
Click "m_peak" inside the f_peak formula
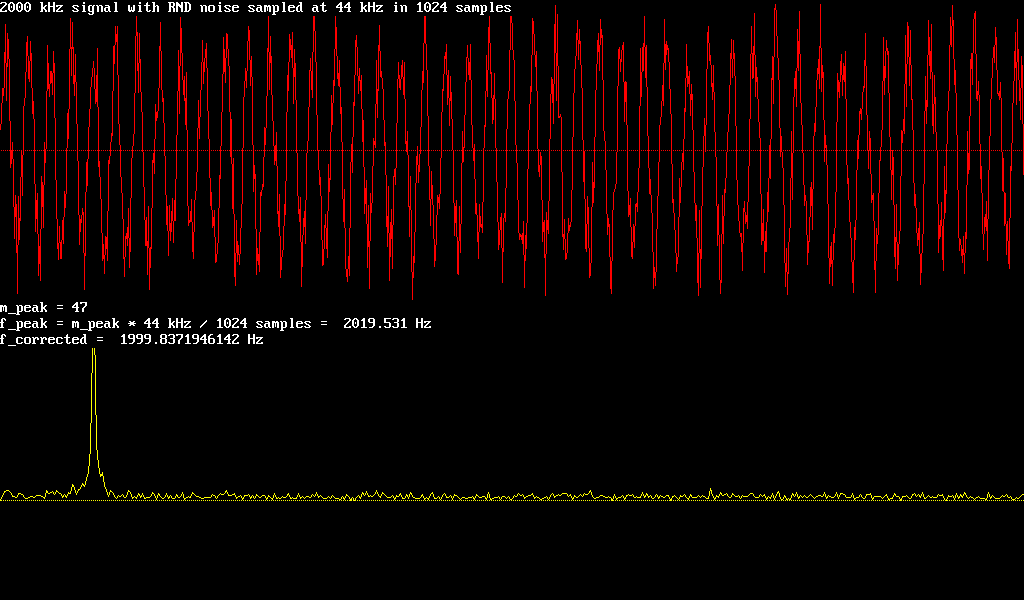click(x=96, y=324)
